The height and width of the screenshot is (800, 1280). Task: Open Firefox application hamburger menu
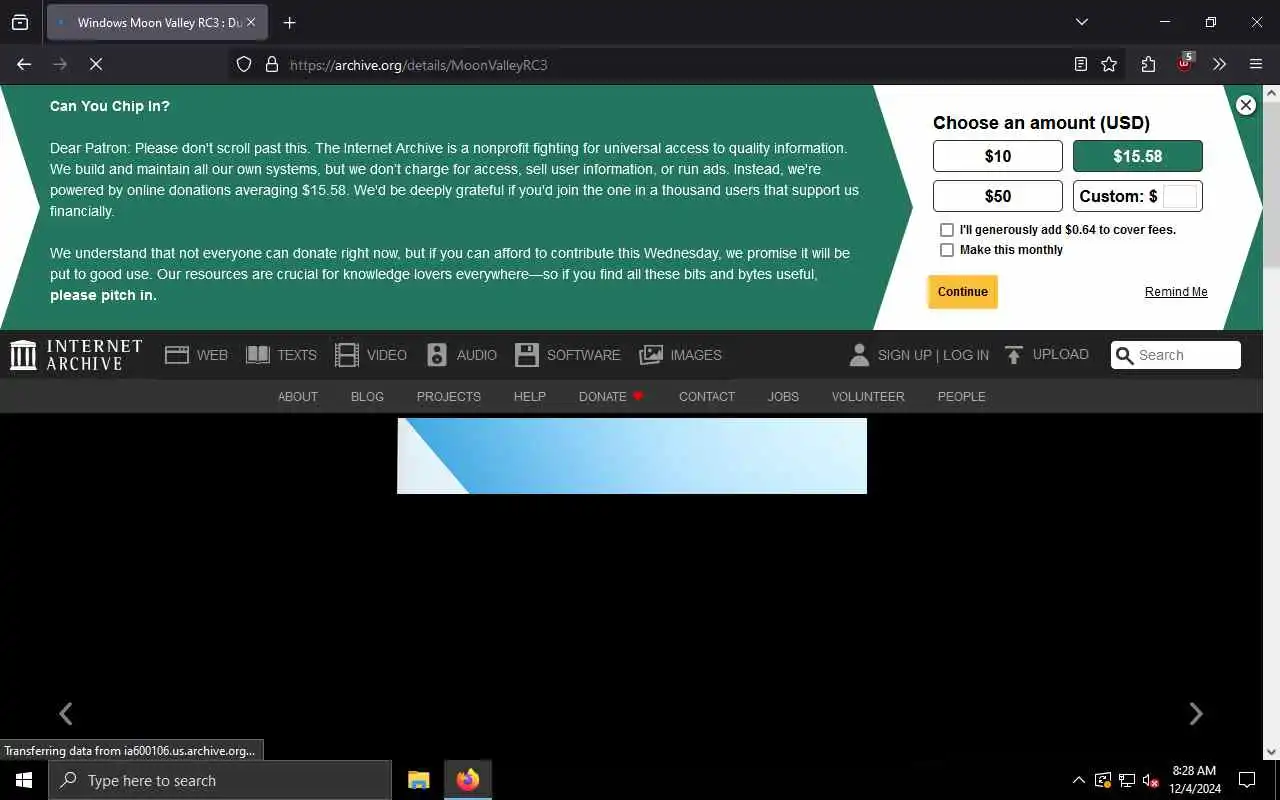tap(1256, 65)
